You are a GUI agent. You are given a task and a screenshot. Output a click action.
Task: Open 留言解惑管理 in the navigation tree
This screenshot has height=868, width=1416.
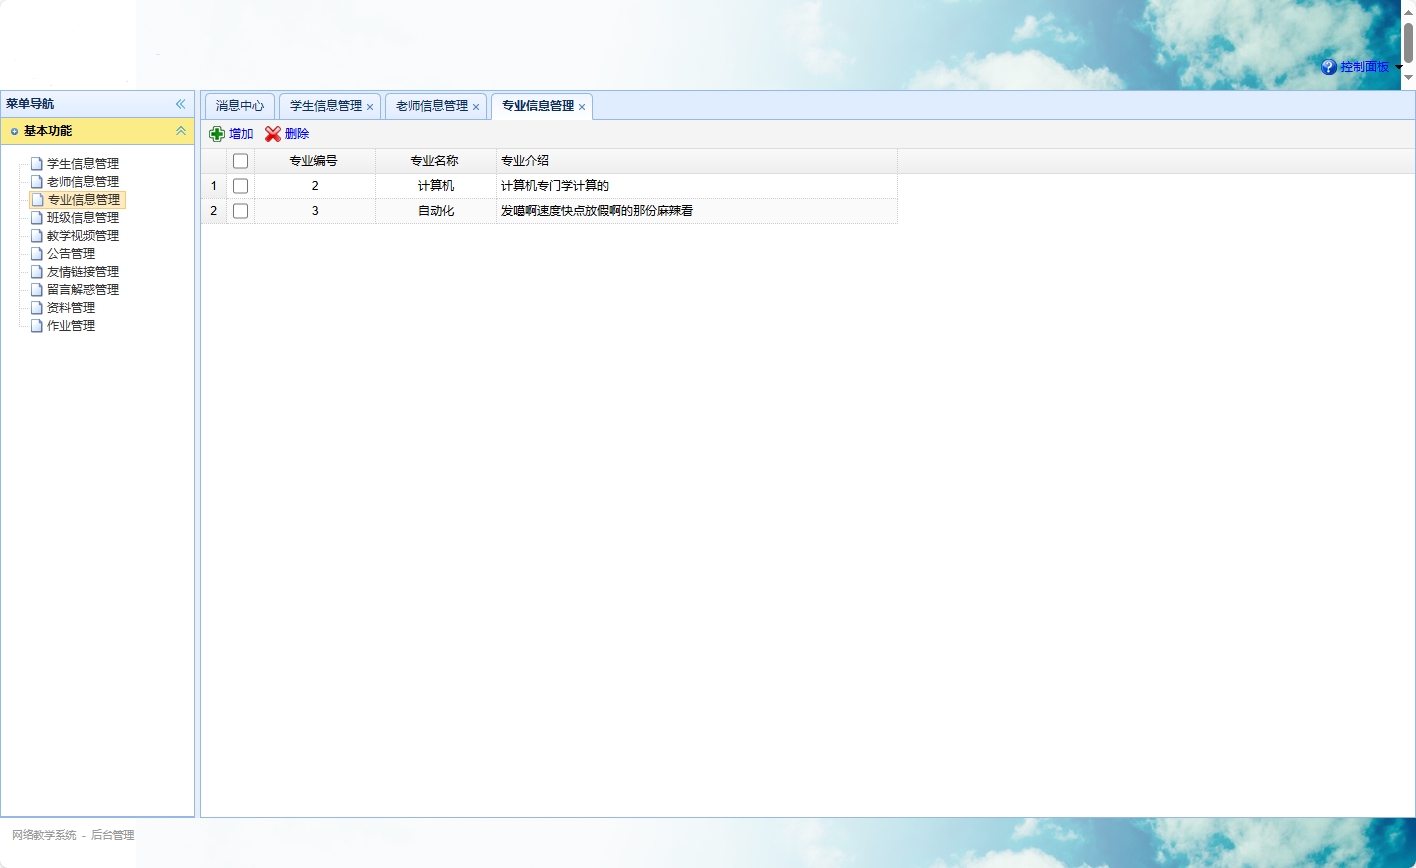(83, 290)
